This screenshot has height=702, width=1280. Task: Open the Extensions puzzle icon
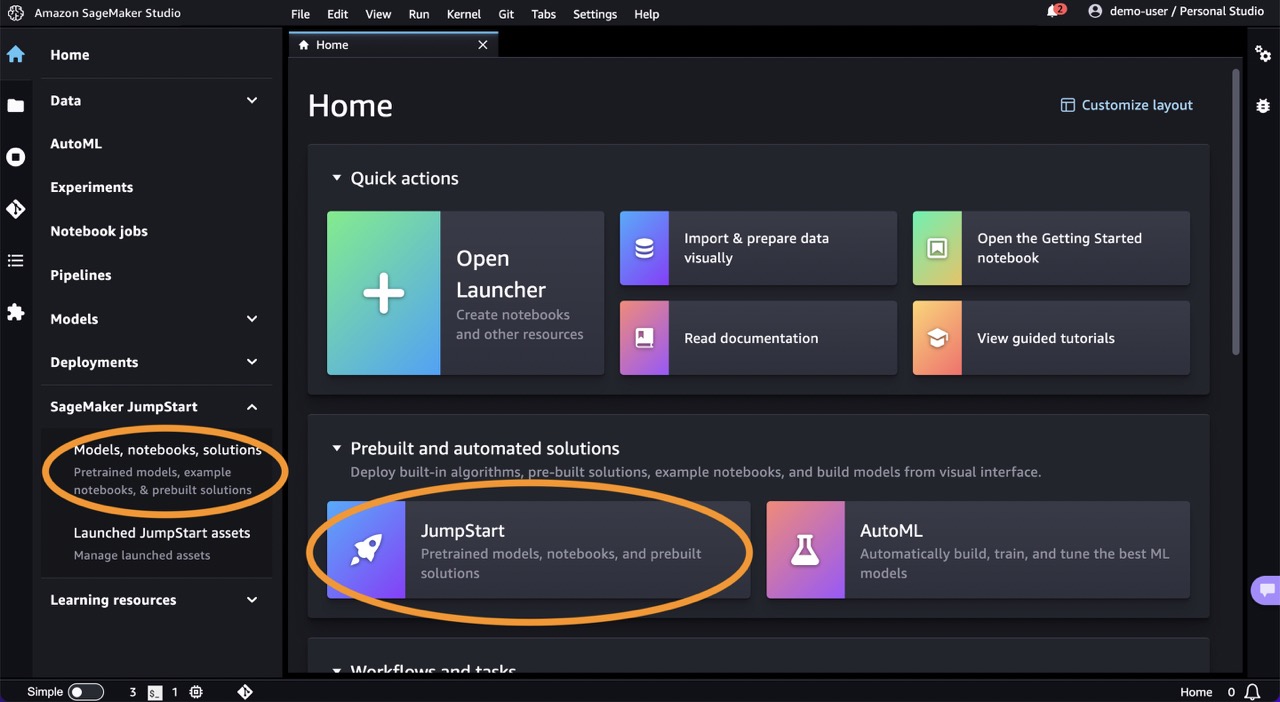pyautogui.click(x=16, y=313)
